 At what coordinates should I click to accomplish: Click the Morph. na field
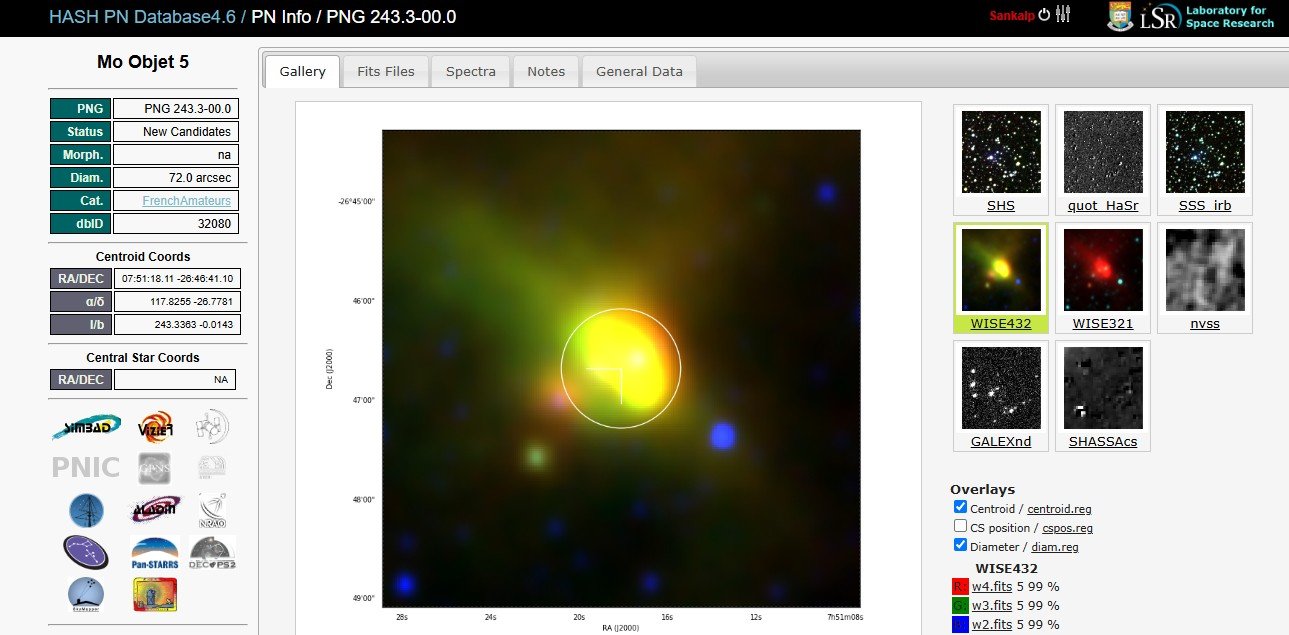(176, 155)
